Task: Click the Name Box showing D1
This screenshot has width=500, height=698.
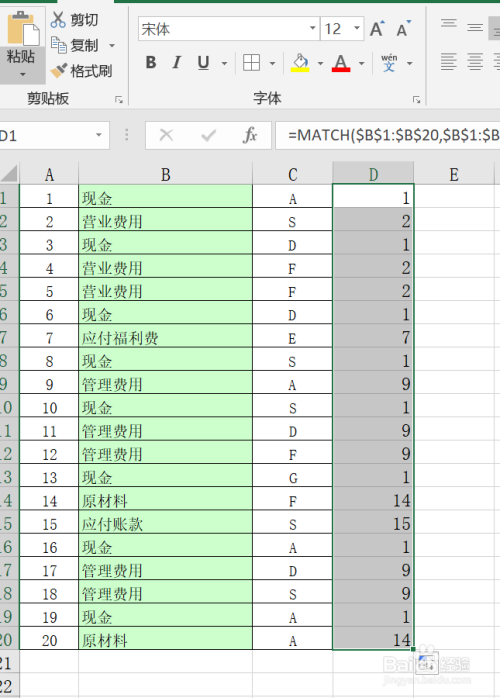Action: point(45,135)
